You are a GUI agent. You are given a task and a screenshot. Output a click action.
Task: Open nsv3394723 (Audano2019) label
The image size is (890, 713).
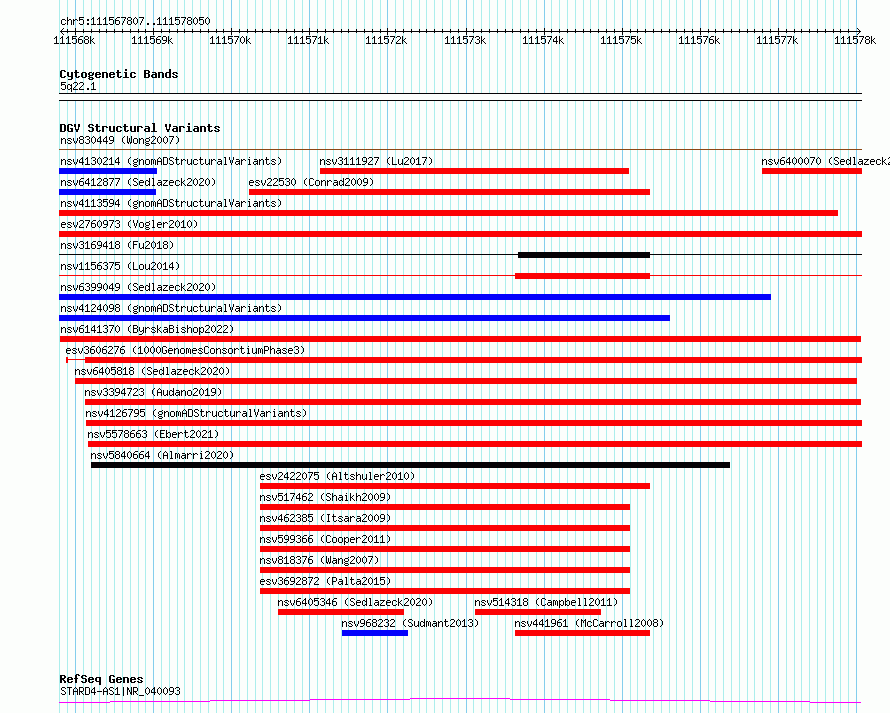click(153, 392)
